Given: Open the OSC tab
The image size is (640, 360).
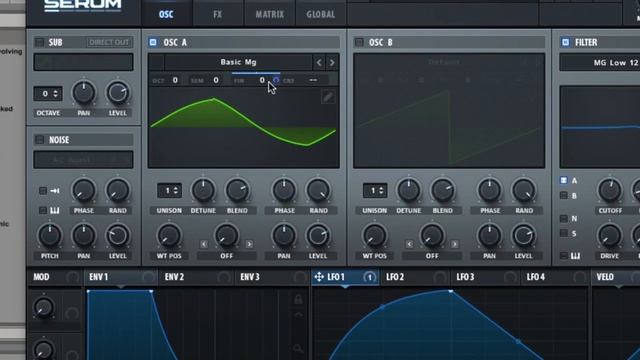Looking at the screenshot, I should click(x=166, y=14).
